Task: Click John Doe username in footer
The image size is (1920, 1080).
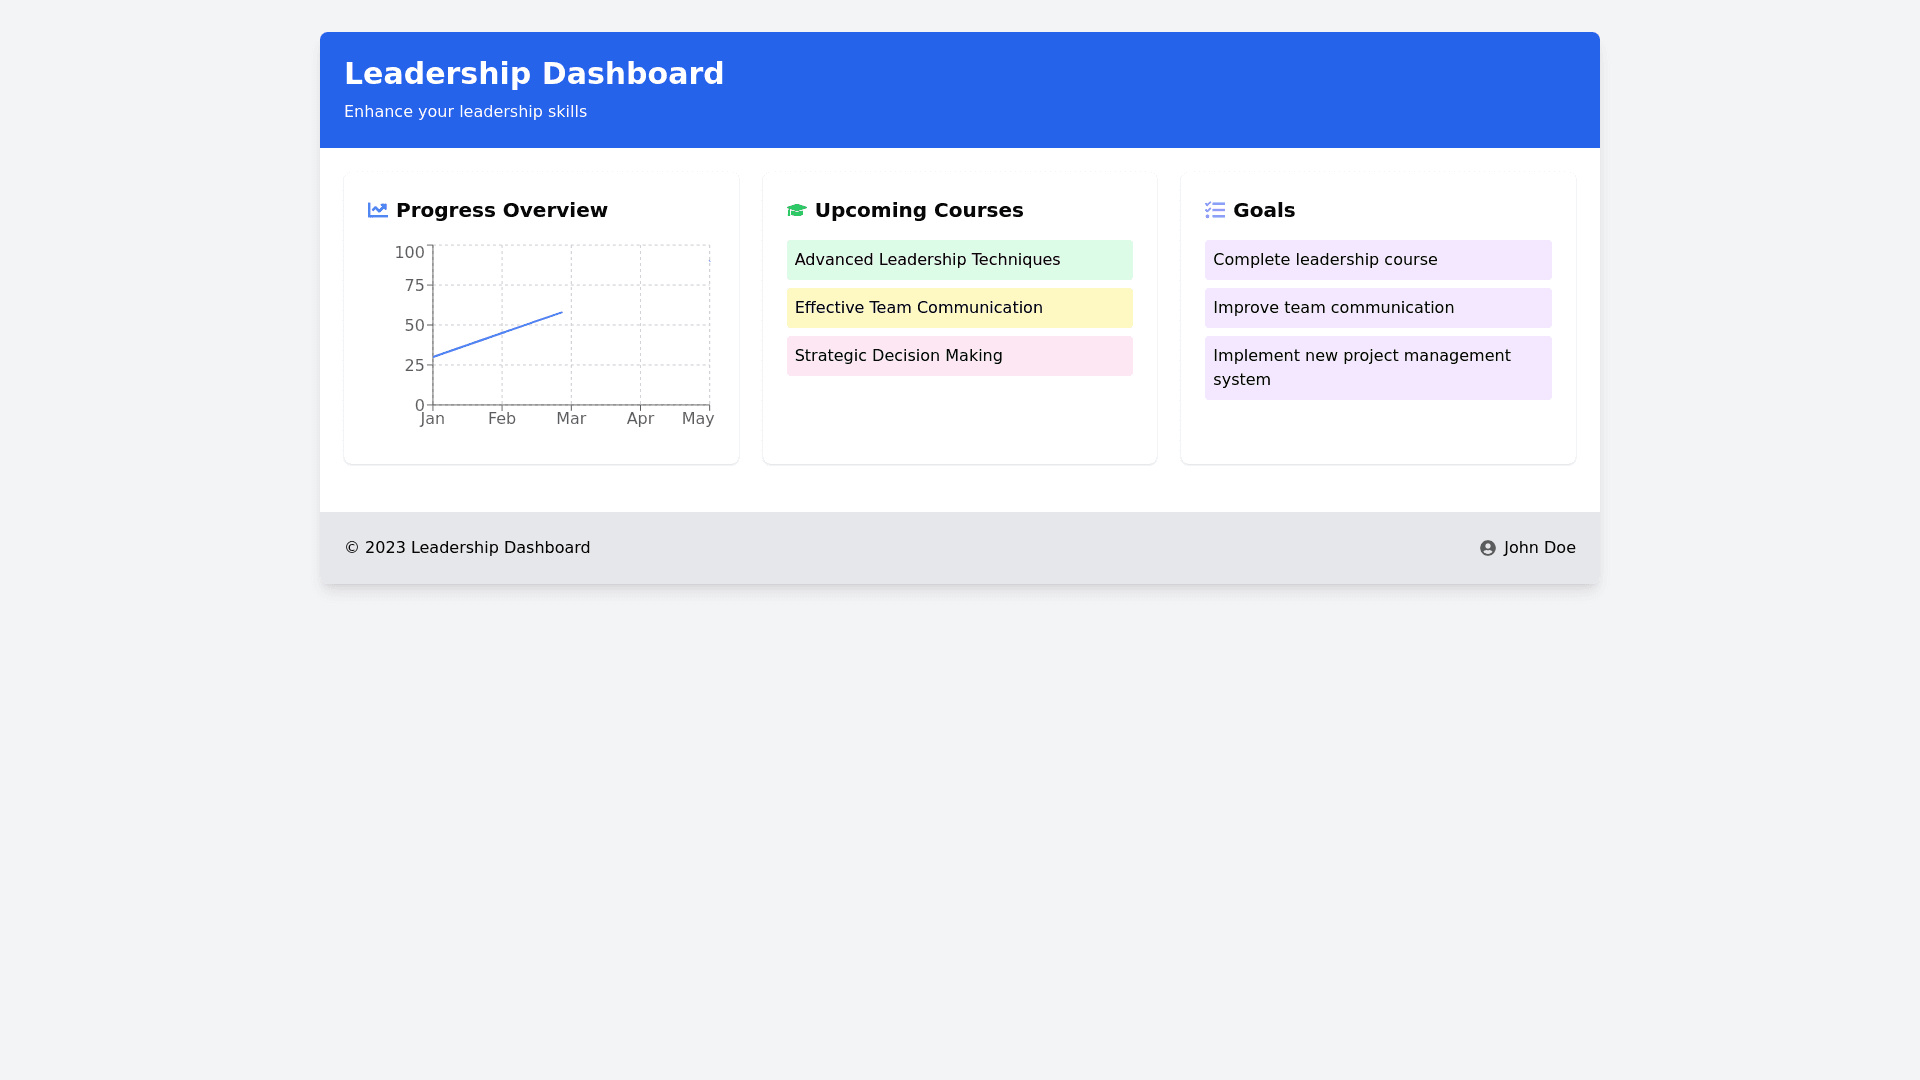Action: [1539, 548]
